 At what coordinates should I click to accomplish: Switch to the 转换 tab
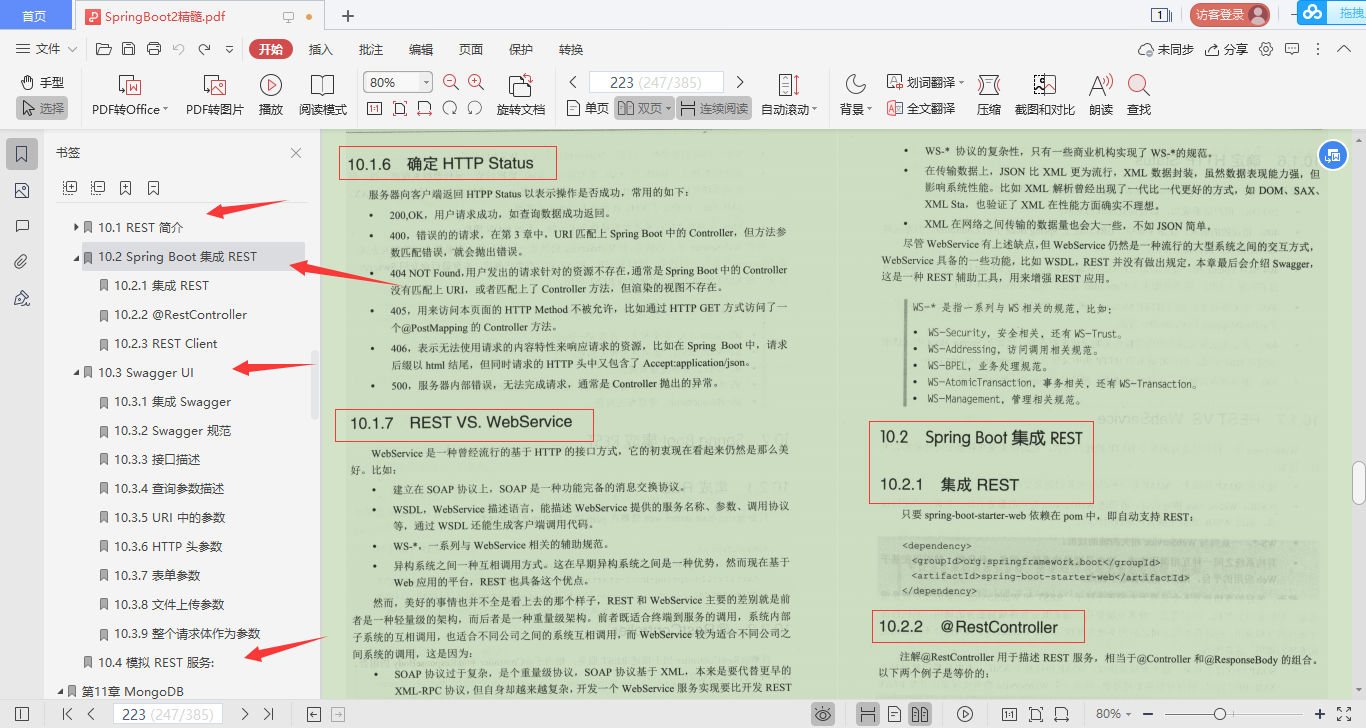click(570, 49)
